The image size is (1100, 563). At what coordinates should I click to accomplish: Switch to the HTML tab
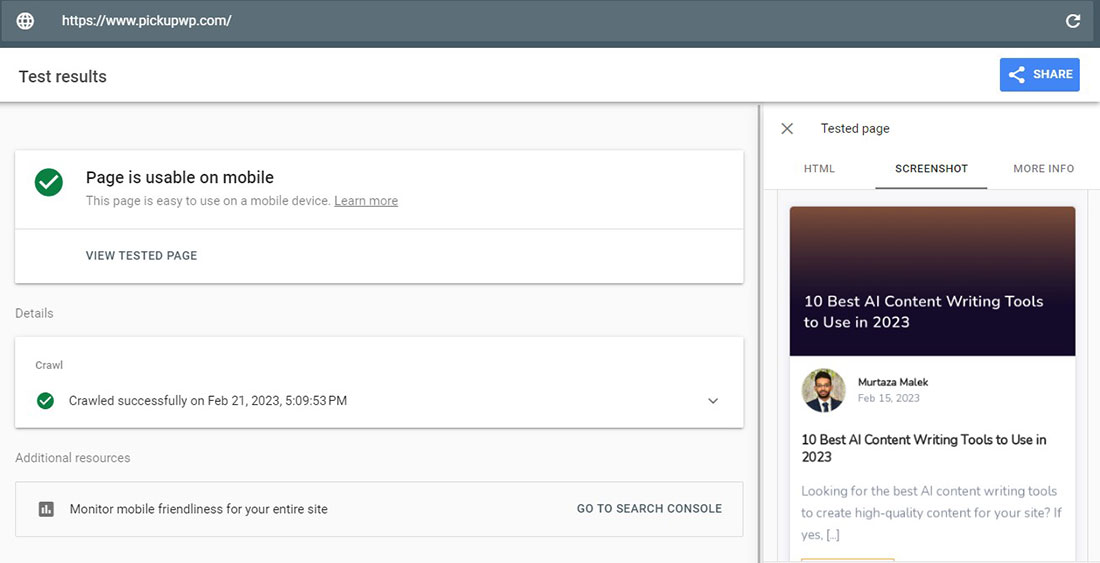tap(819, 169)
